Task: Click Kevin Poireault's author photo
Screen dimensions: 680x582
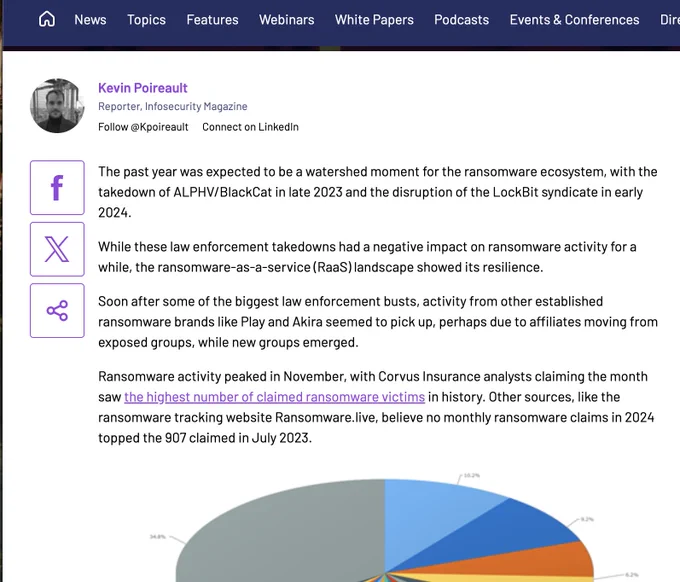Action: (57, 106)
